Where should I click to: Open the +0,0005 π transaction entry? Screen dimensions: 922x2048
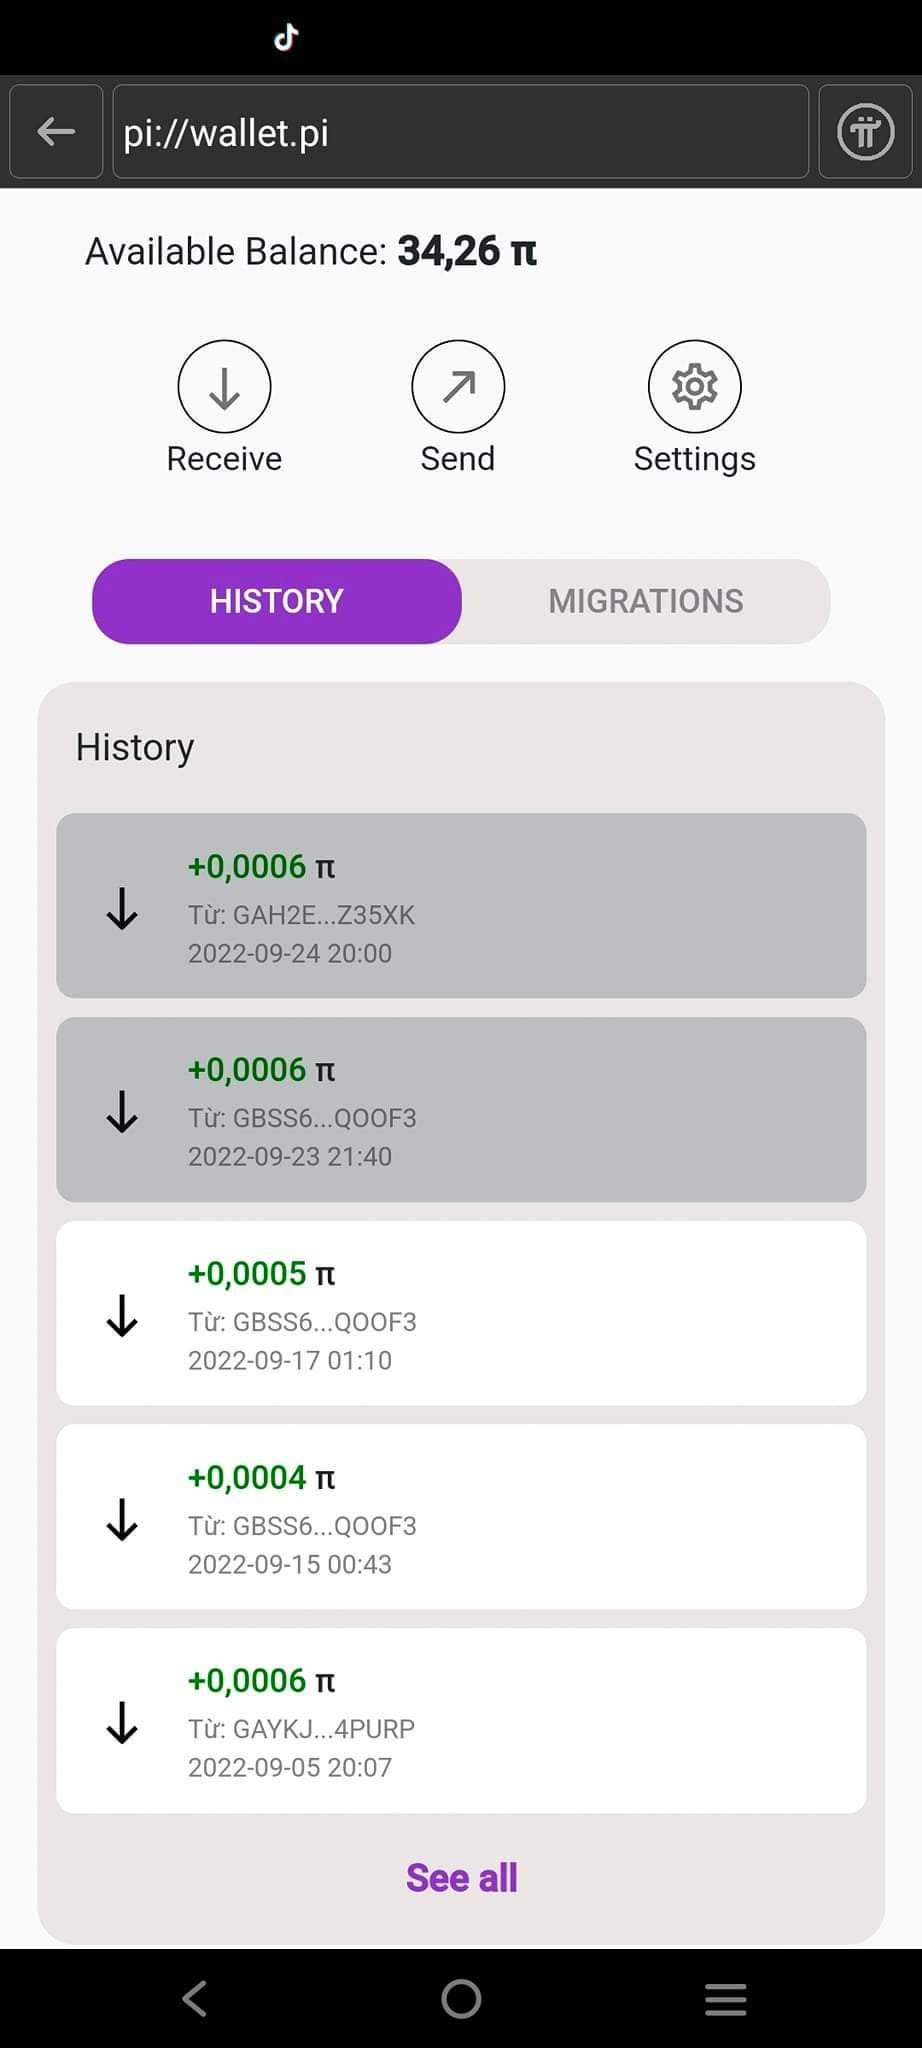point(461,1313)
